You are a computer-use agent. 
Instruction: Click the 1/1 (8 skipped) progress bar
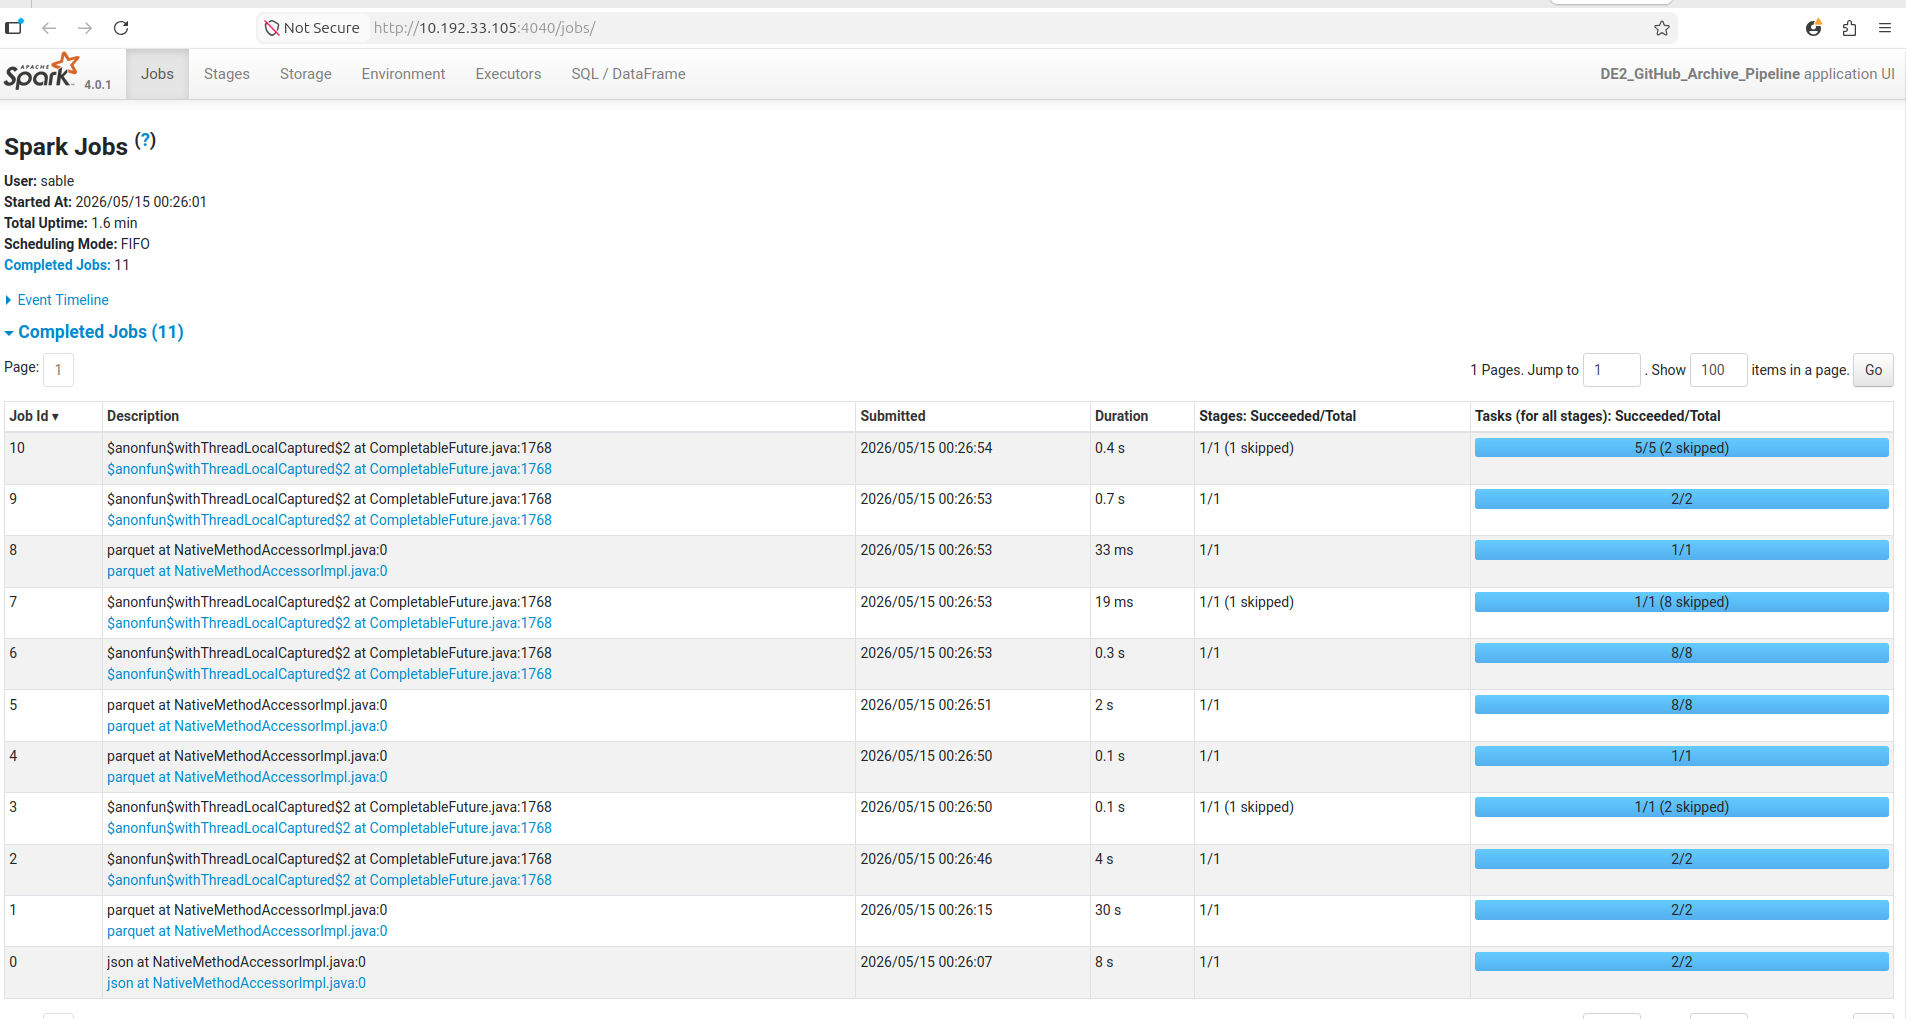click(1681, 602)
